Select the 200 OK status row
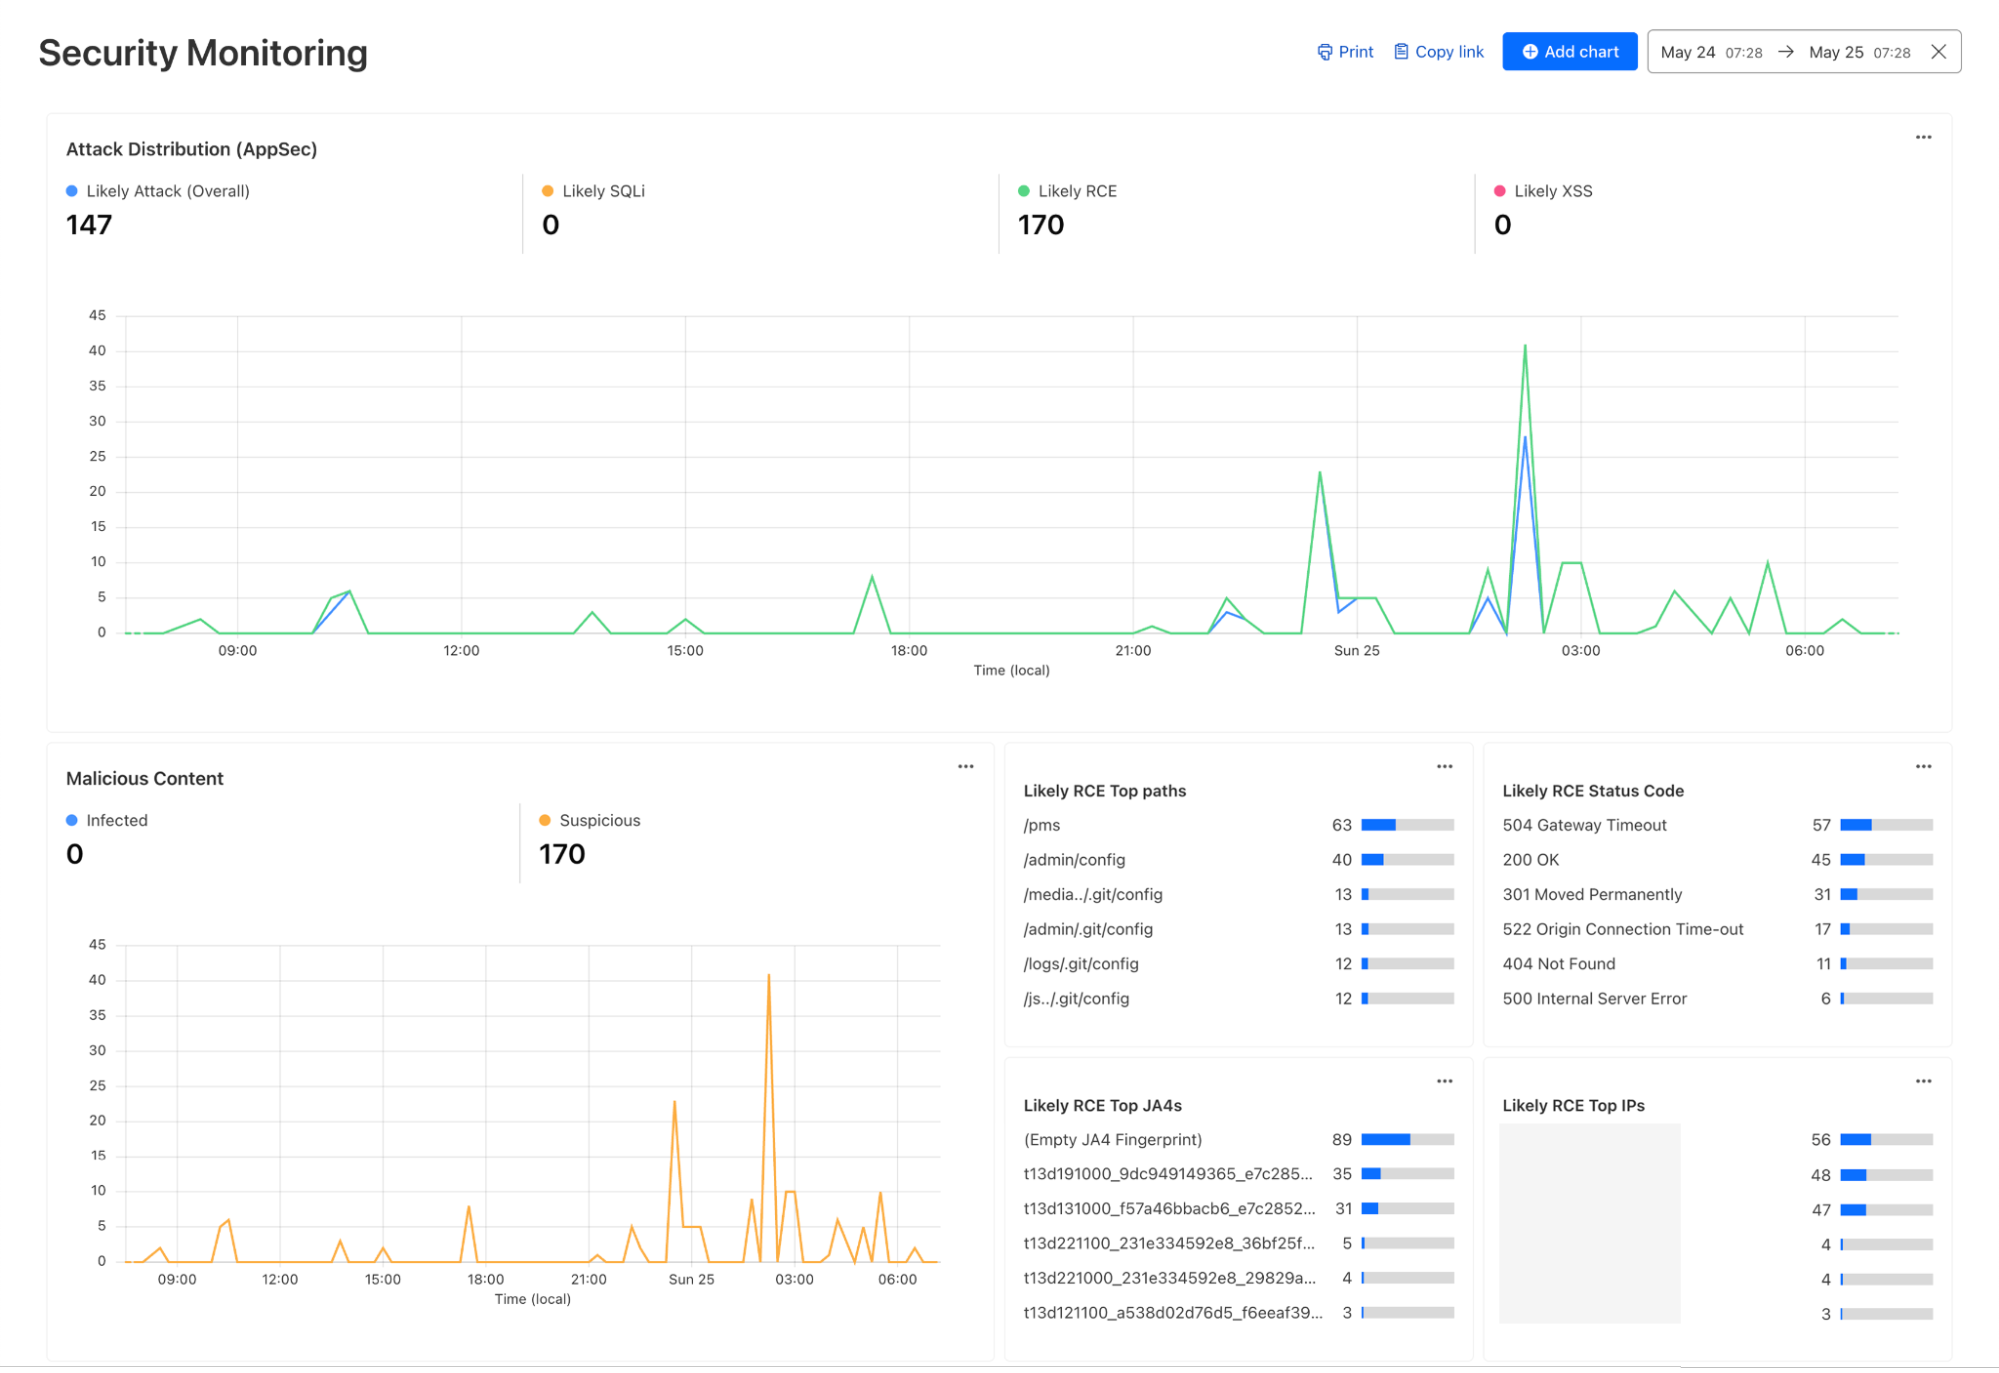 [1717, 860]
